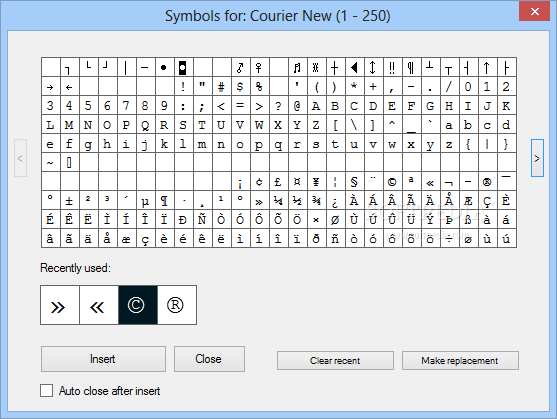Pick the Æ ligature capital letter
This screenshot has height=419, width=557.
pos(468,201)
